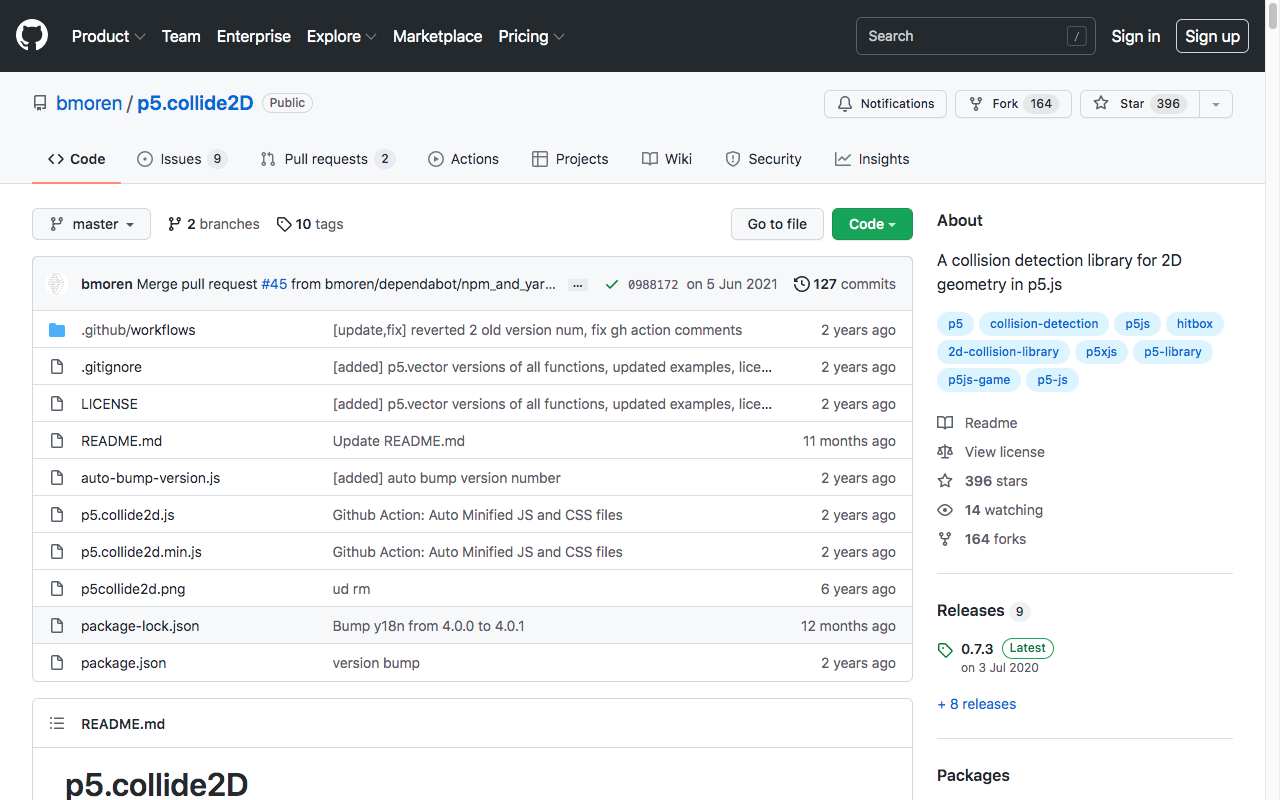Viewport: 1280px width, 800px height.
Task: Open the Projects tab
Action: (570, 159)
